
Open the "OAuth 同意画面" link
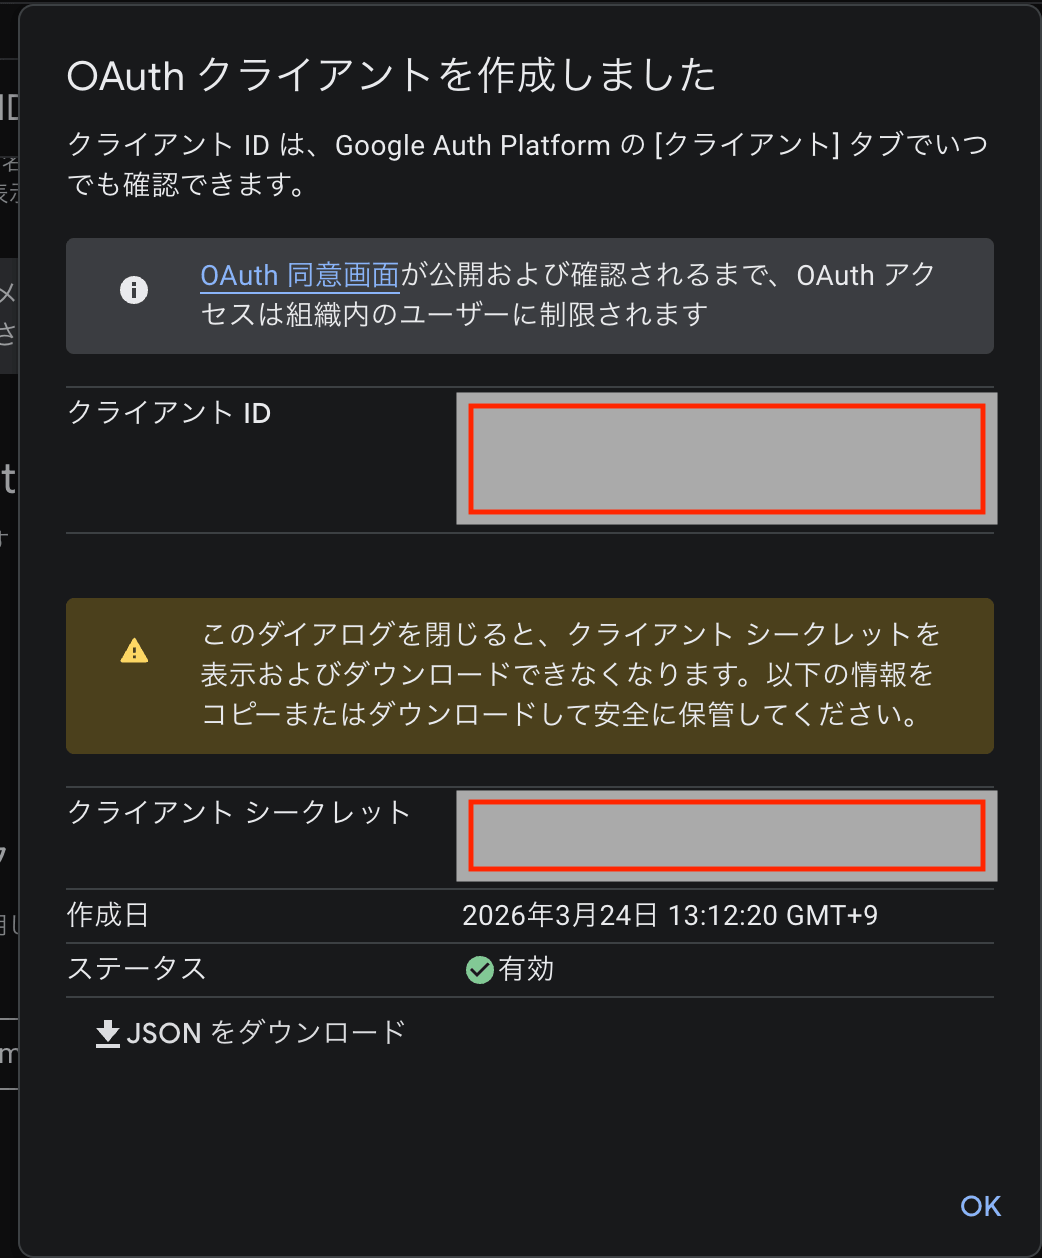[300, 275]
